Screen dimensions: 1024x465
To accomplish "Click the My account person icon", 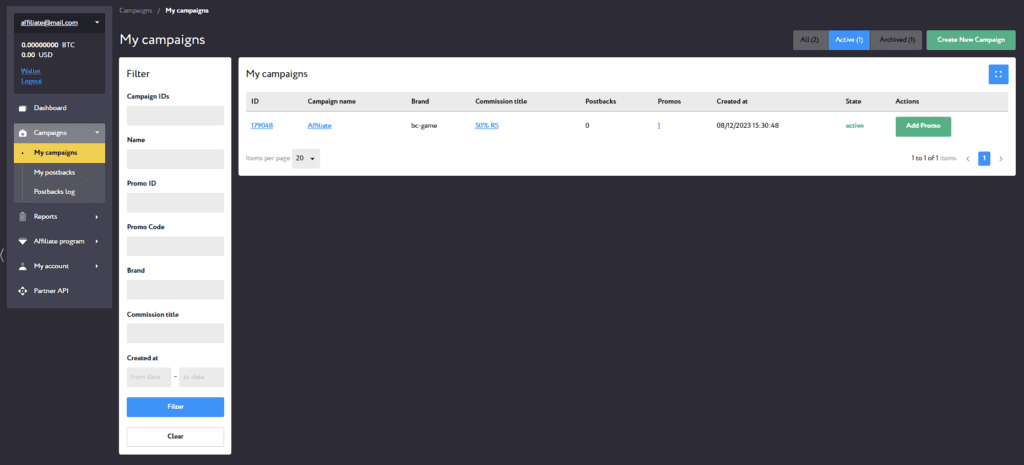I will point(23,266).
